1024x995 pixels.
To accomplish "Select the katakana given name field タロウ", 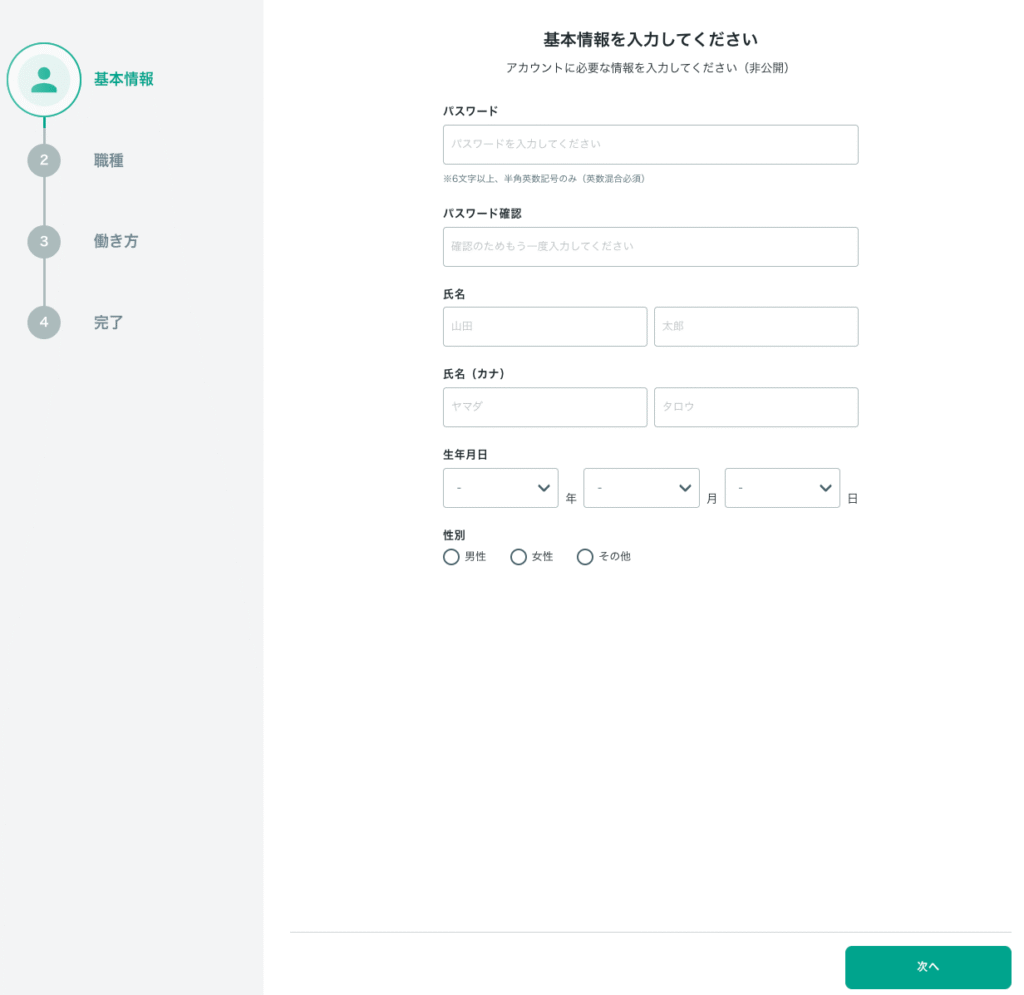I will click(756, 407).
